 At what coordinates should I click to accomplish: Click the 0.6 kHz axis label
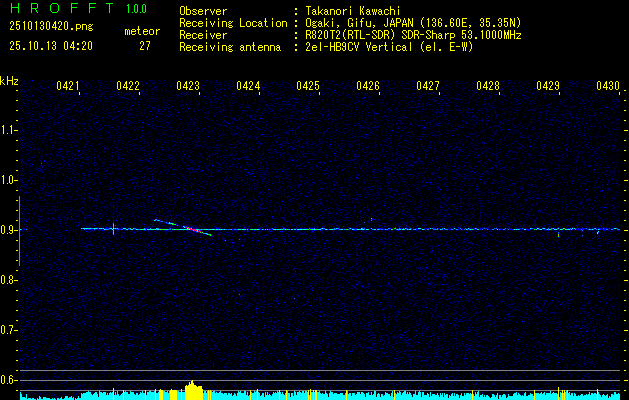[x=9, y=379]
